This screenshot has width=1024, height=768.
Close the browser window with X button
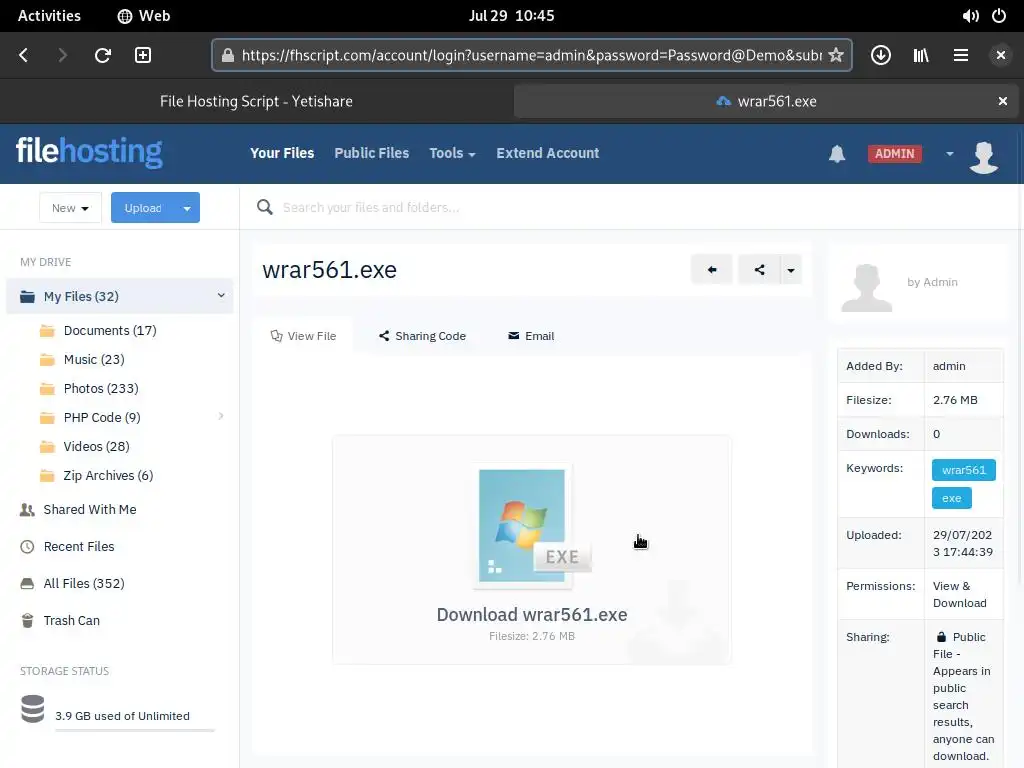pos(1000,56)
